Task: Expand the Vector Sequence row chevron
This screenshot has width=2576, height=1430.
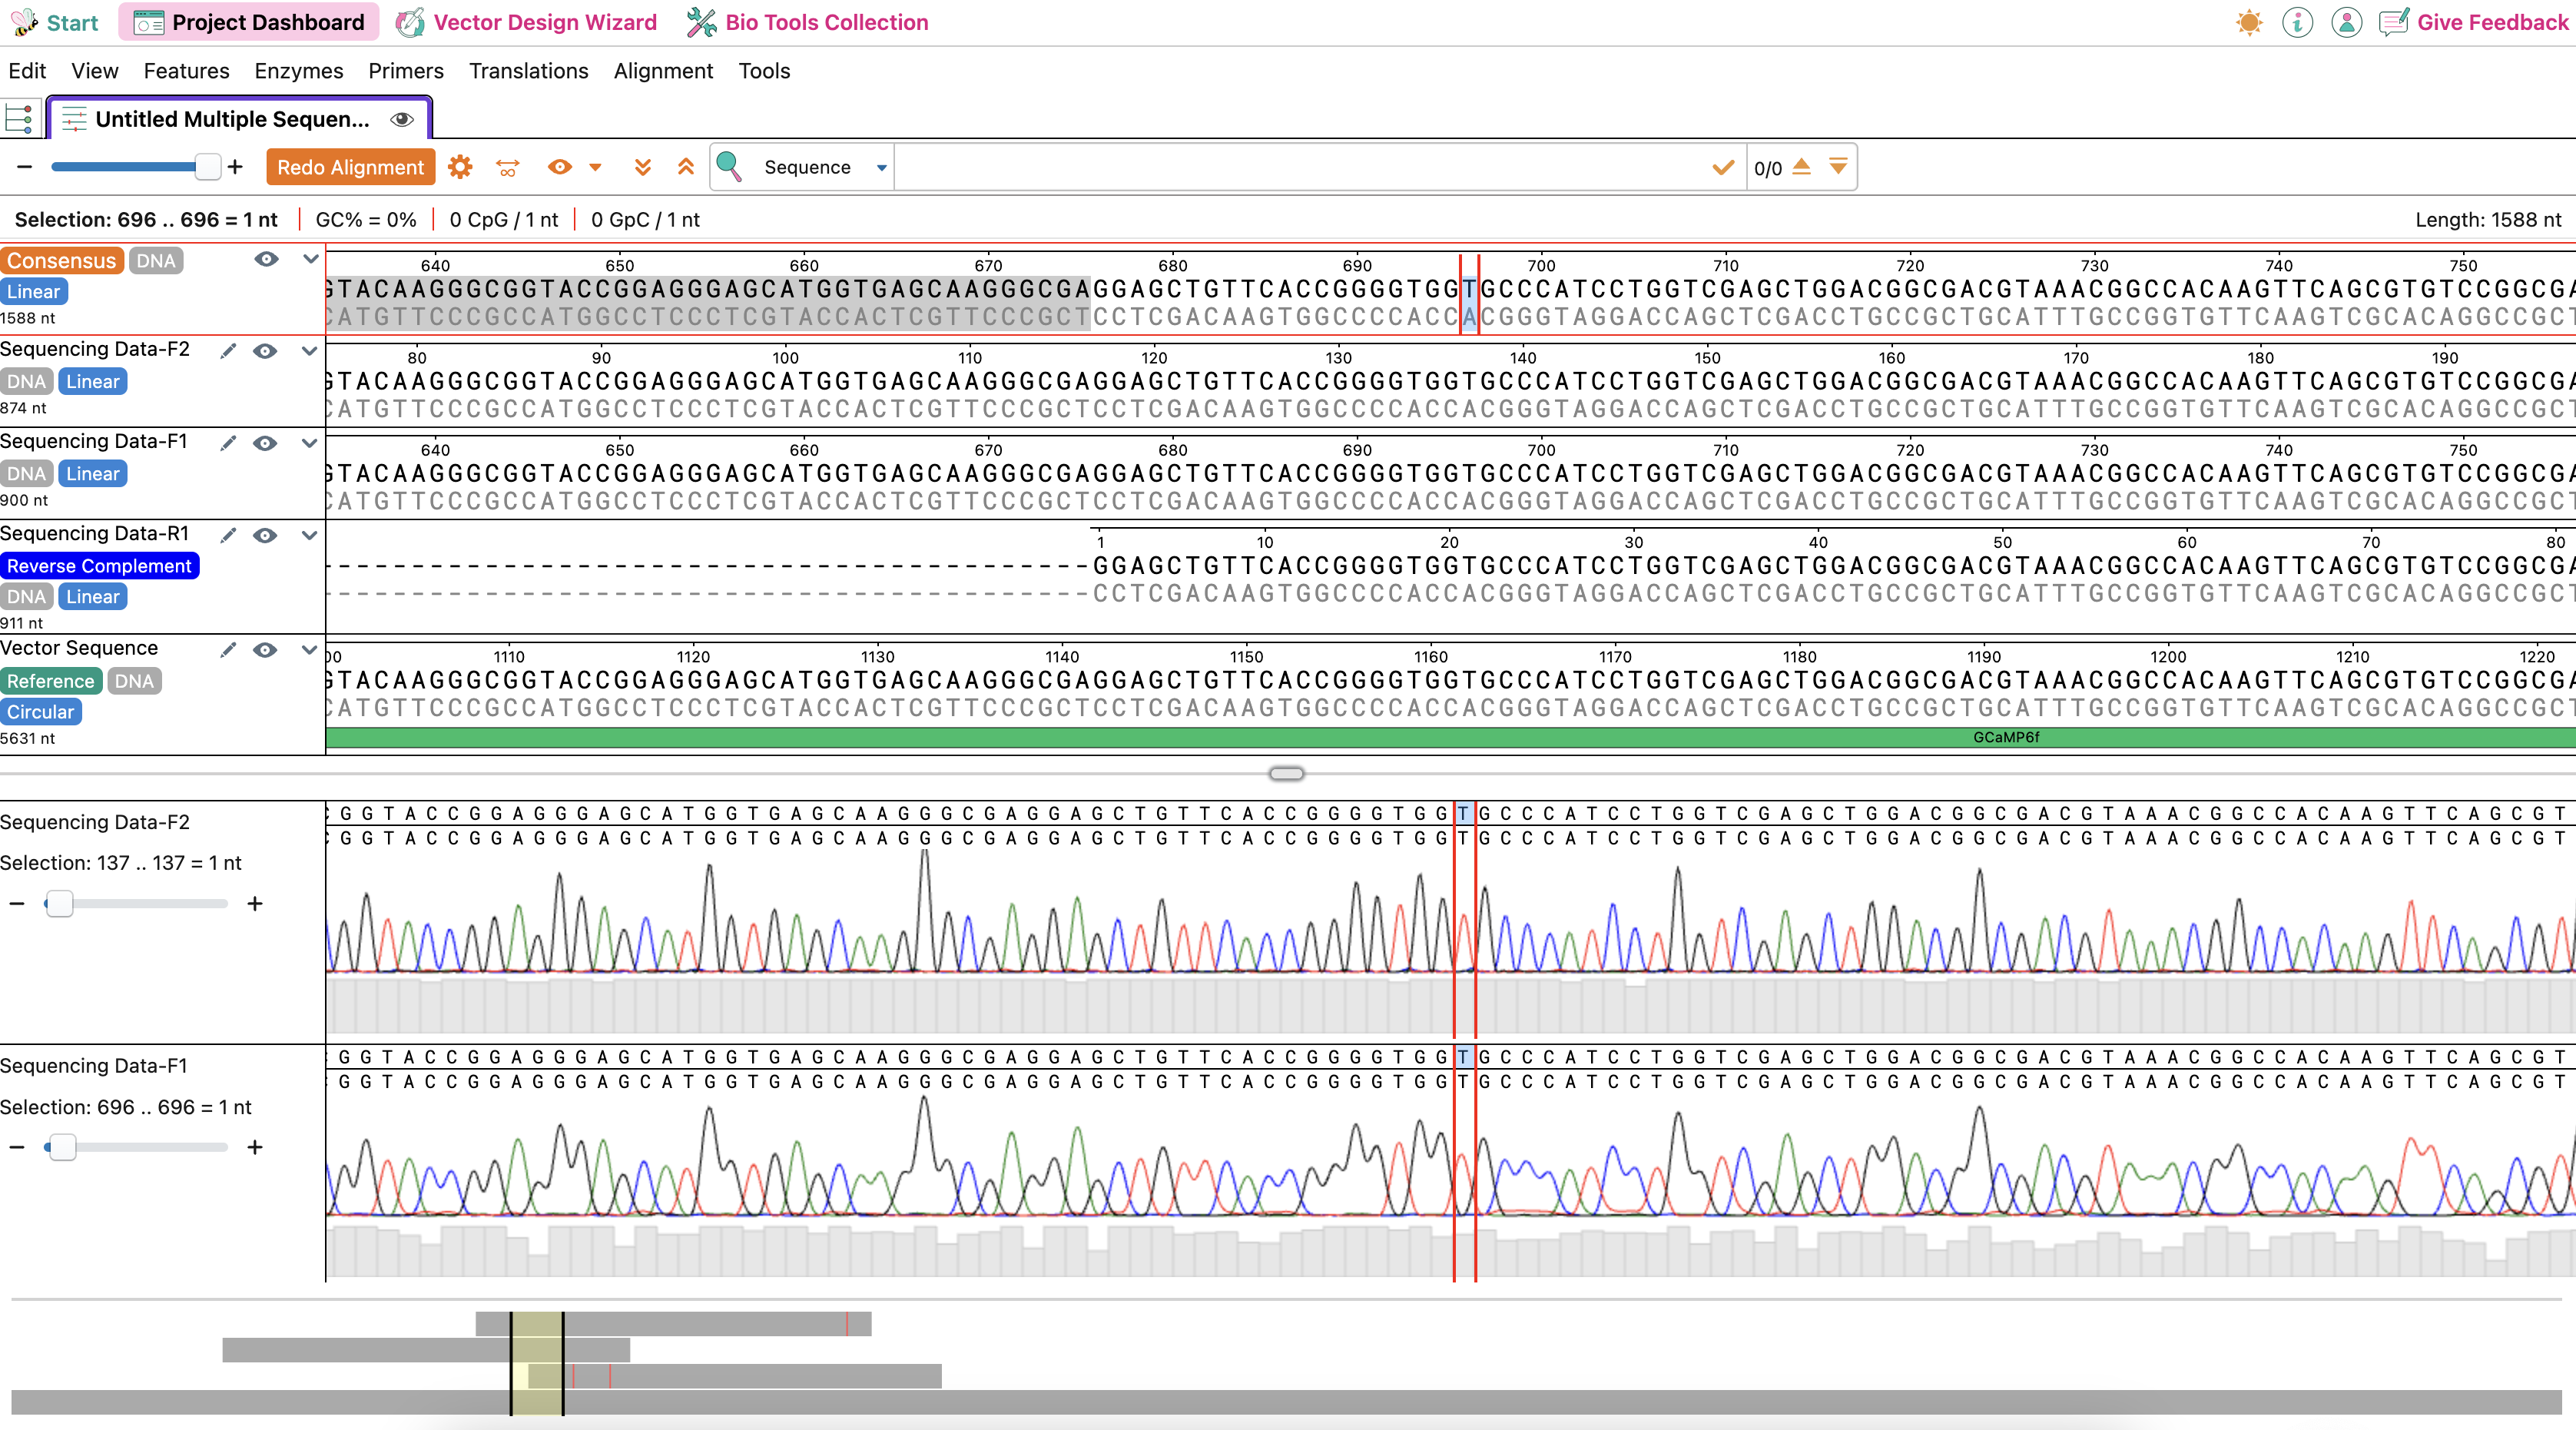Action: [x=309, y=650]
